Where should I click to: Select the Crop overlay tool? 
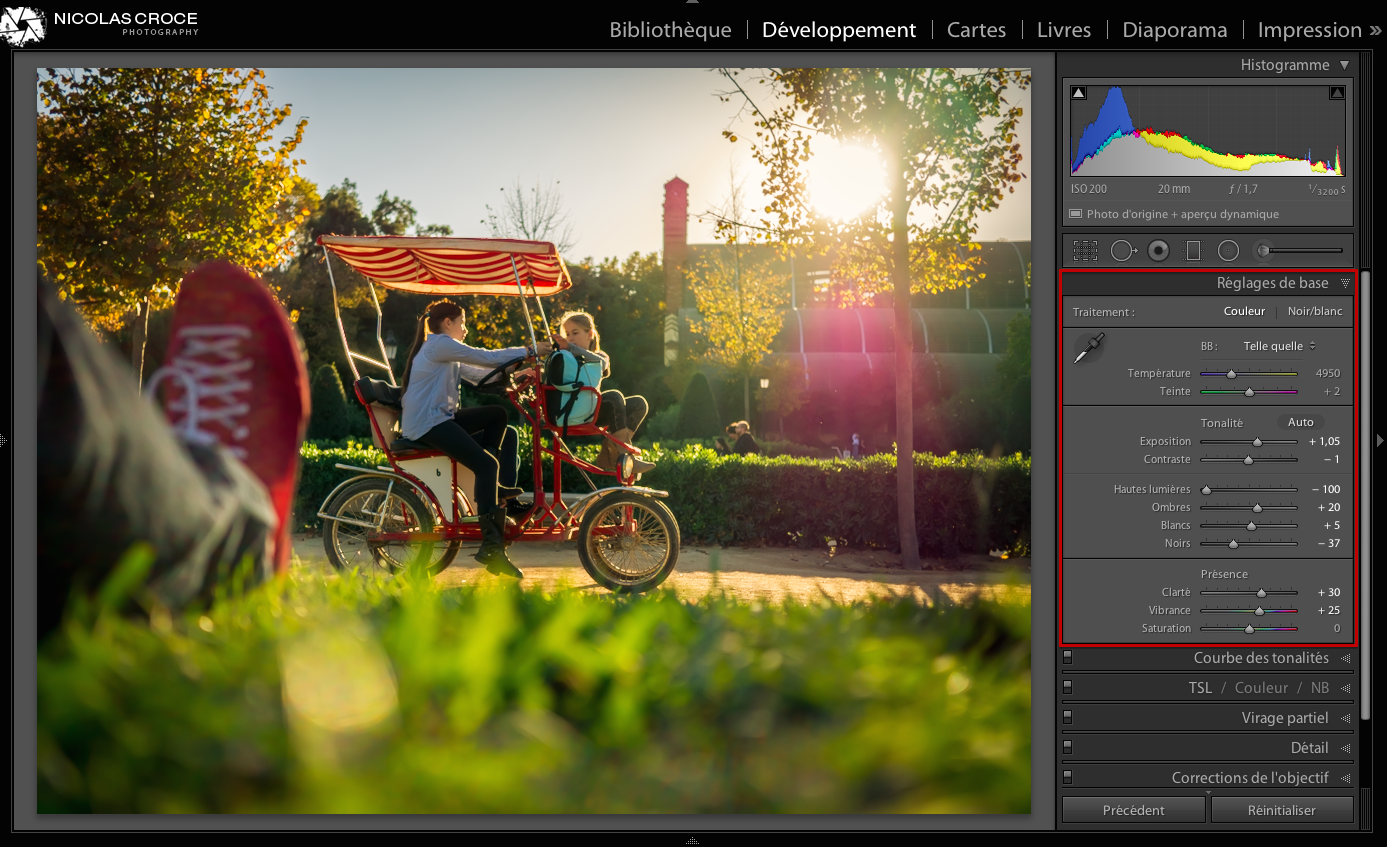click(x=1085, y=250)
